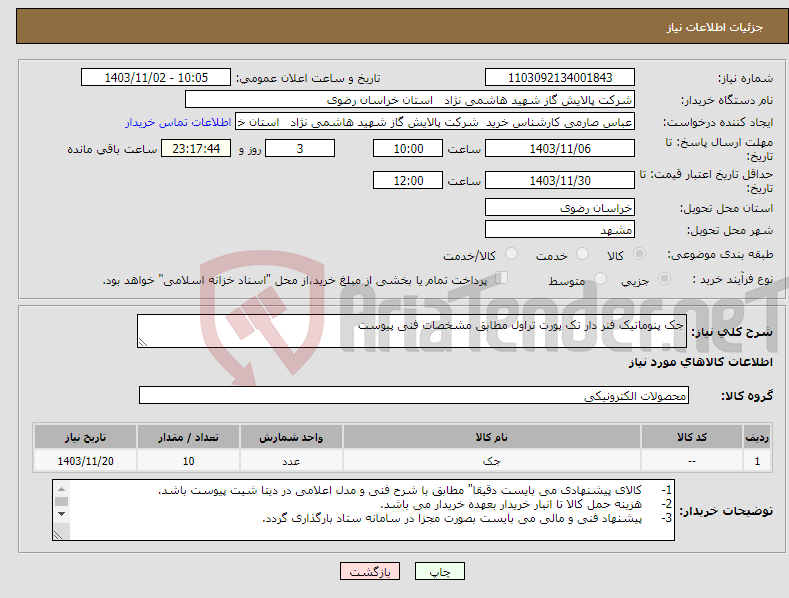Click the delivery province field خراسان رضوی
This screenshot has width=789, height=598.
click(x=560, y=207)
